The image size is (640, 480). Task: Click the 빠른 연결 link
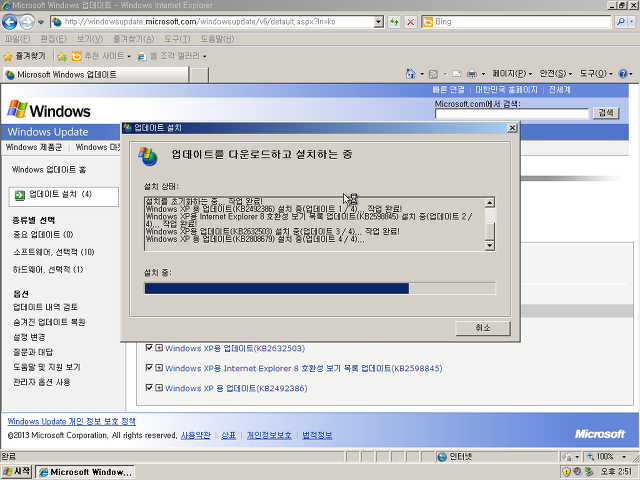pyautogui.click(x=448, y=89)
